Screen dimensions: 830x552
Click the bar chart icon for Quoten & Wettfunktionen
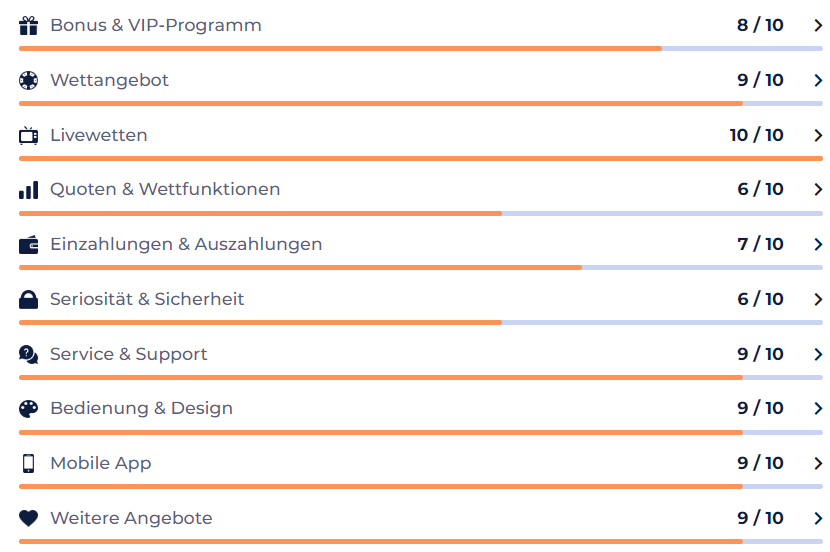click(x=29, y=190)
